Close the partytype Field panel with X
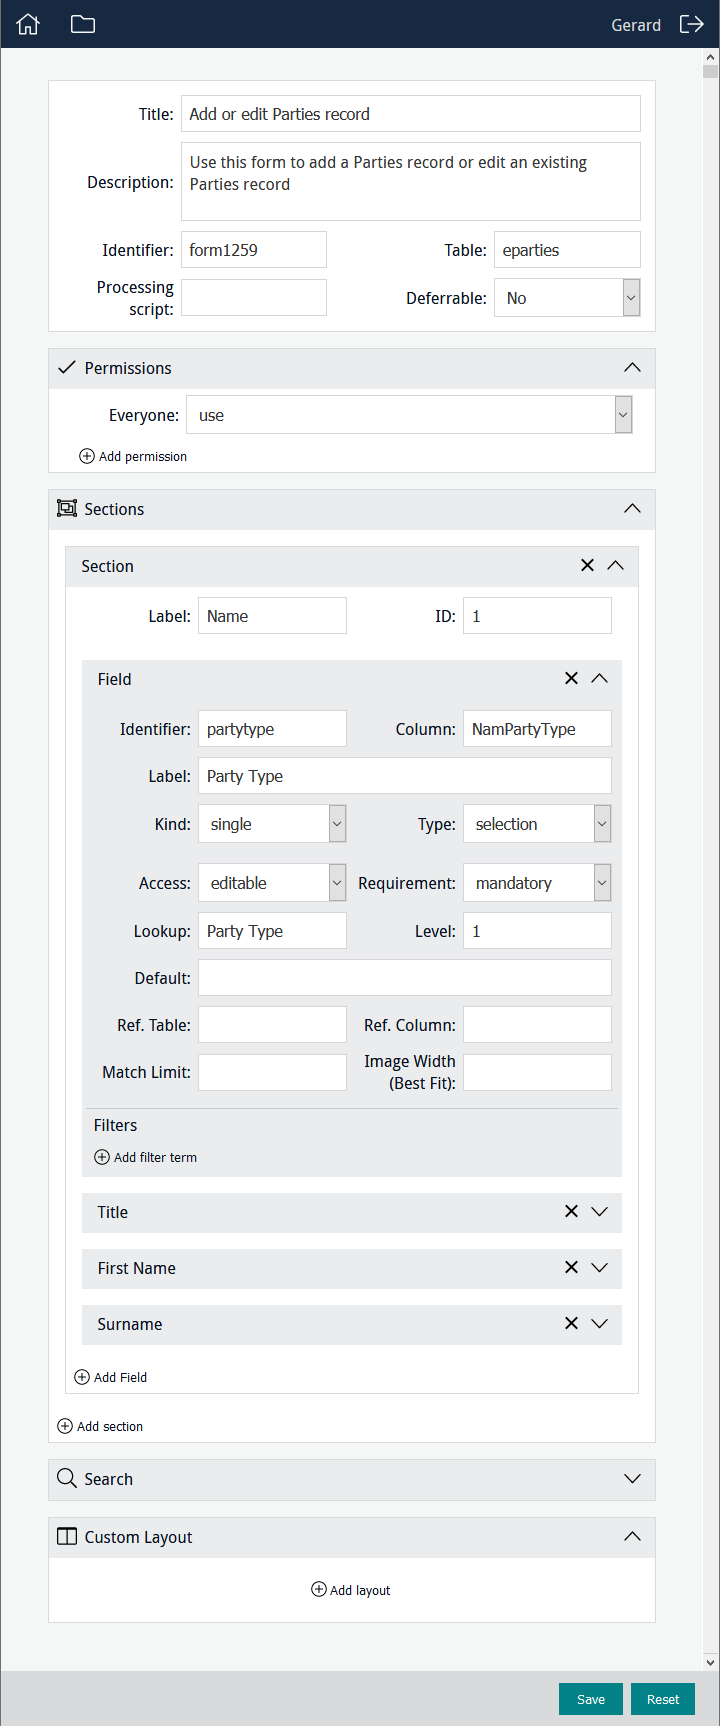Viewport: 720px width, 1726px height. (571, 679)
